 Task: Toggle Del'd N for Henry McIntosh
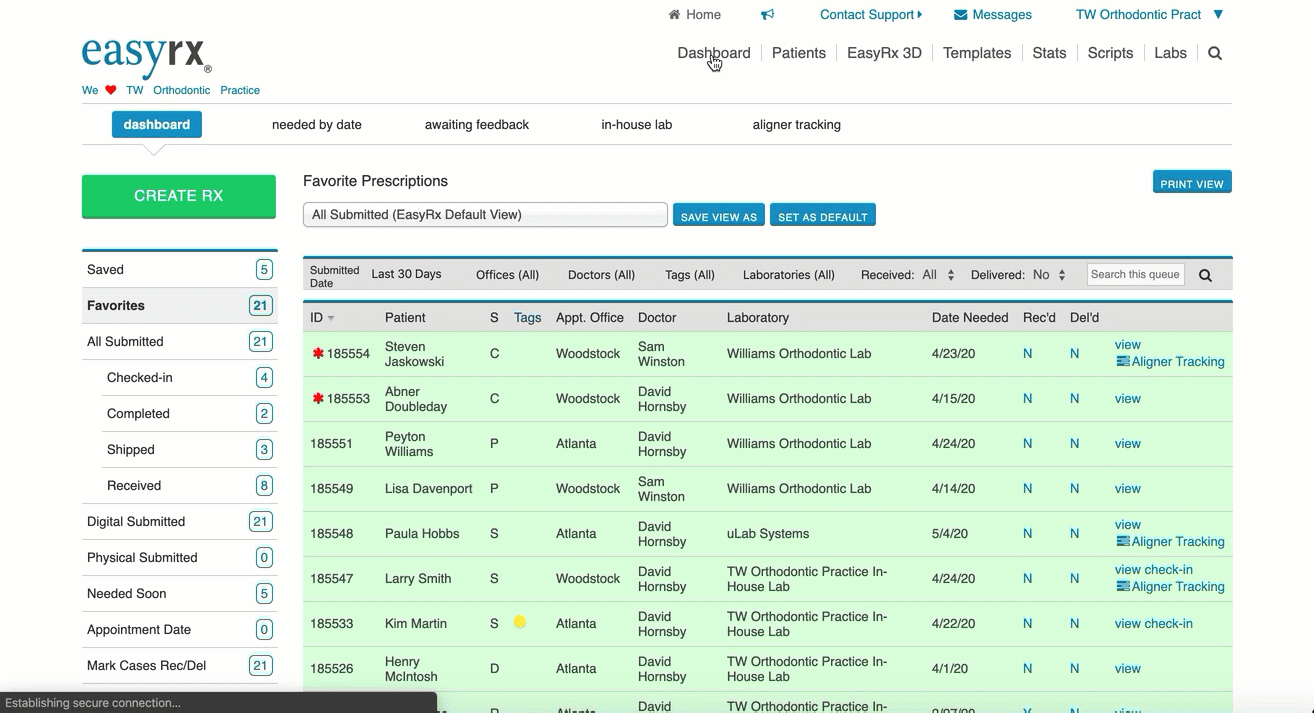(1074, 669)
